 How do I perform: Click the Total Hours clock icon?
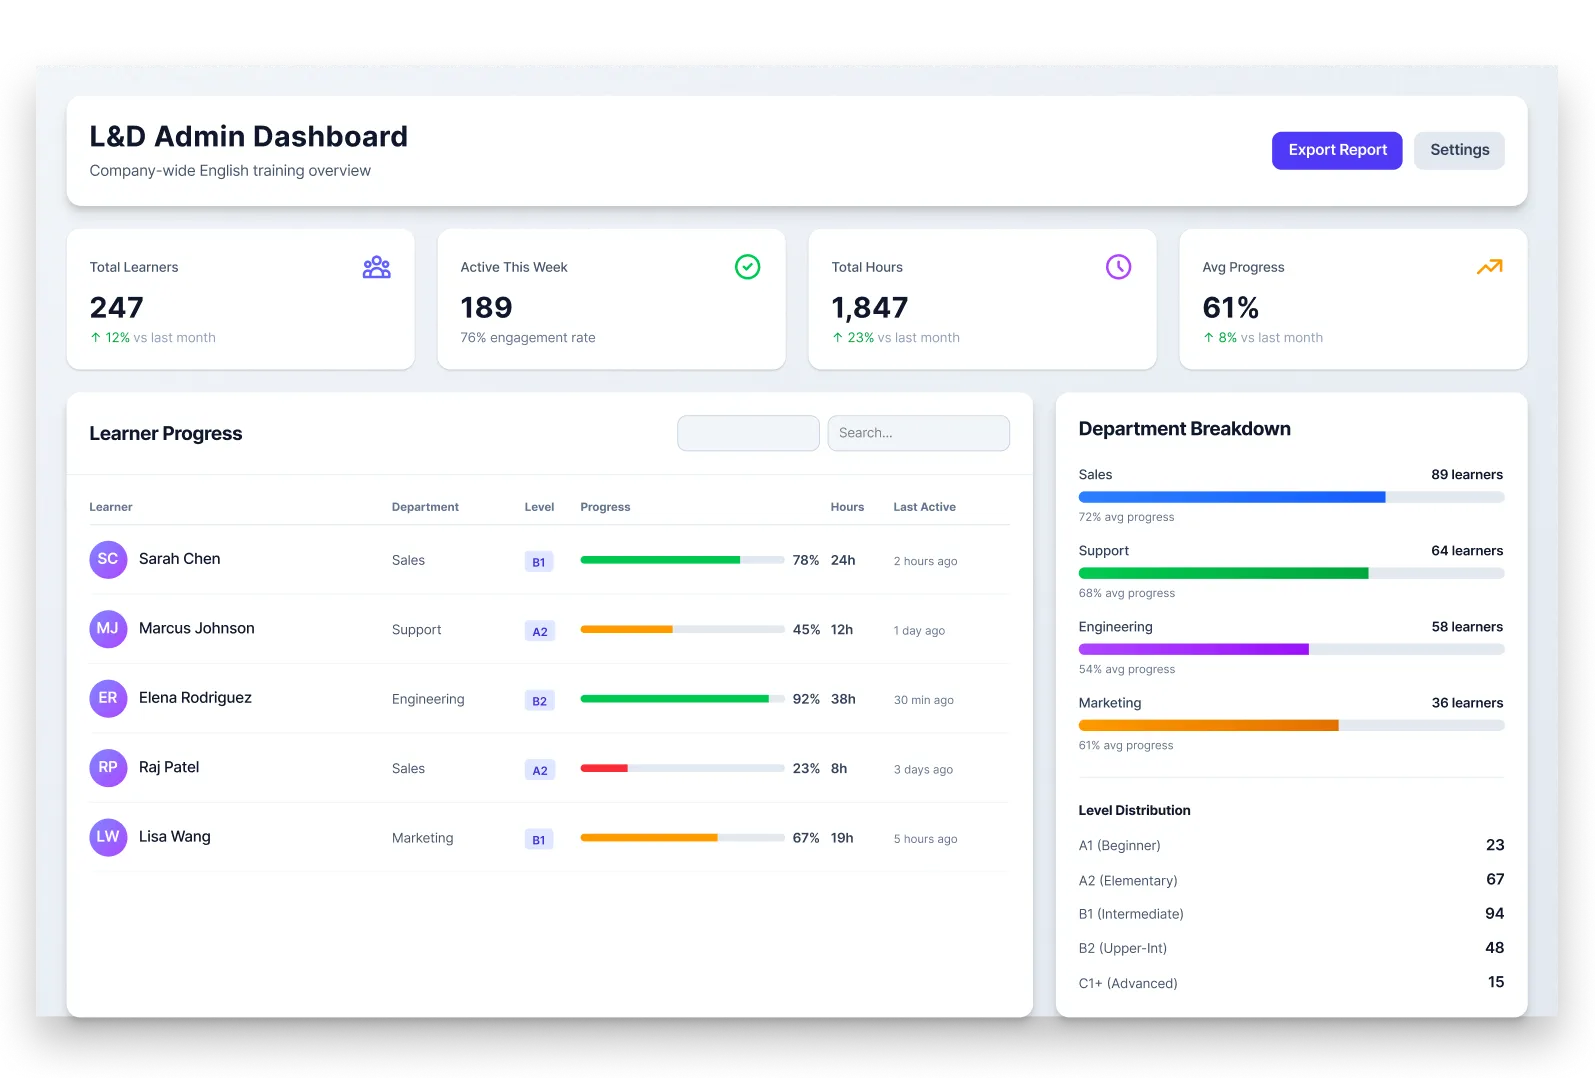coord(1119,267)
